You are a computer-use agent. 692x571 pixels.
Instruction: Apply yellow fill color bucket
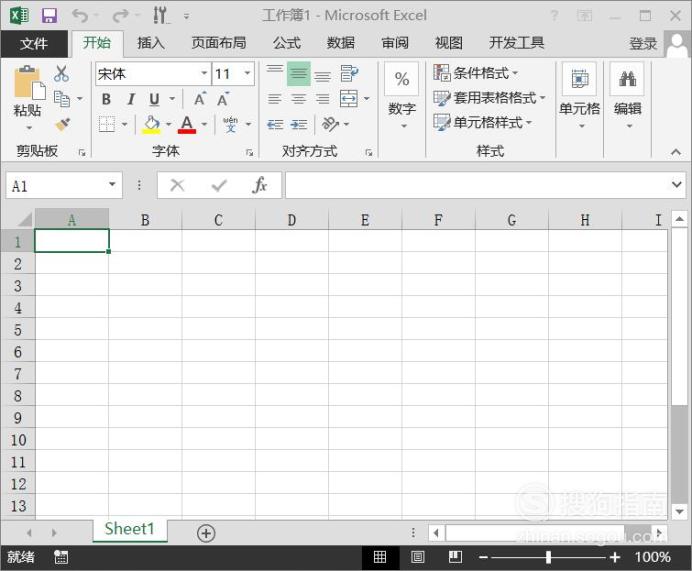pyautogui.click(x=151, y=124)
